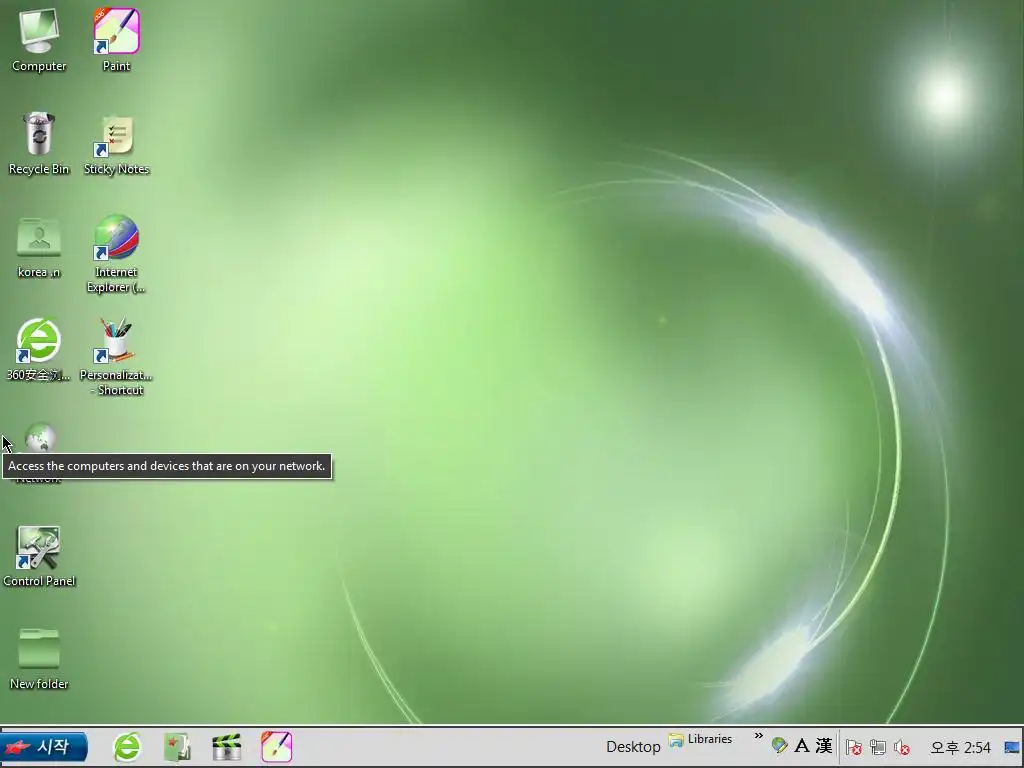Select the 360 browser desktop shortcut
Viewport: 1024px width, 768px height.
[39, 349]
